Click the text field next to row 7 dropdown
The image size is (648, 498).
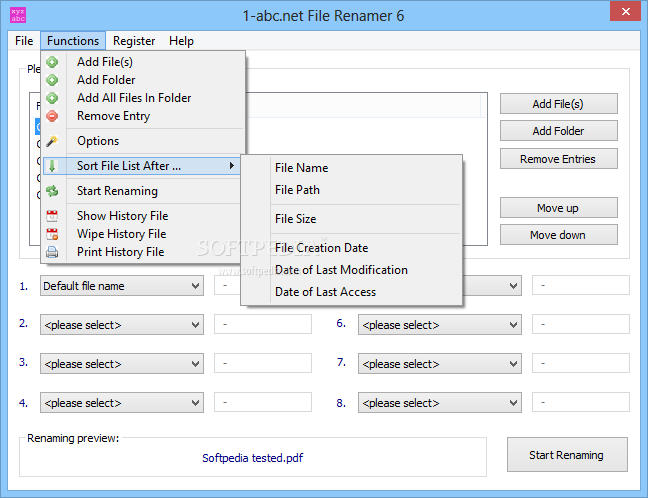pyautogui.click(x=581, y=363)
